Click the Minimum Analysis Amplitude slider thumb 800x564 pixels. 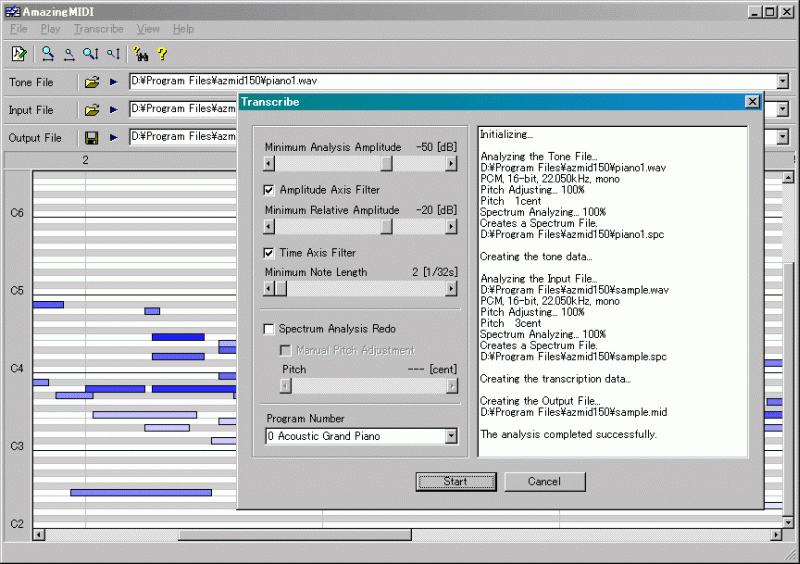(x=386, y=164)
